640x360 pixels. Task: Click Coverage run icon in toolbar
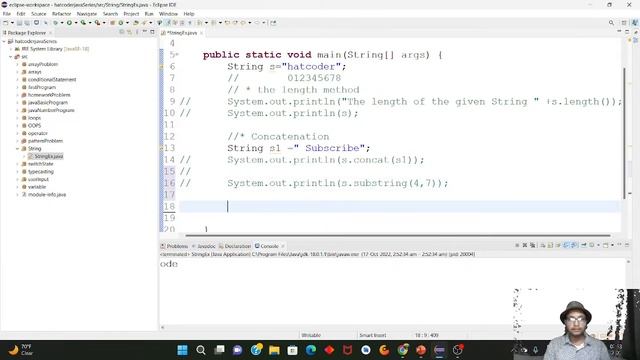pos(83,23)
